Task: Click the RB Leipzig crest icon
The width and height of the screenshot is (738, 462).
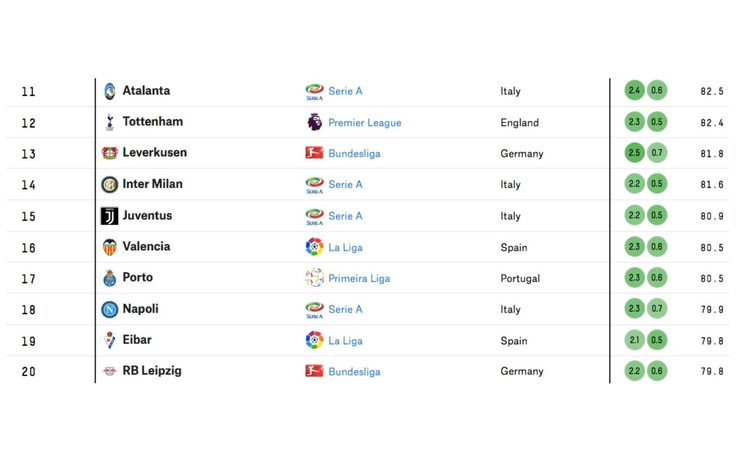Action: [x=109, y=371]
